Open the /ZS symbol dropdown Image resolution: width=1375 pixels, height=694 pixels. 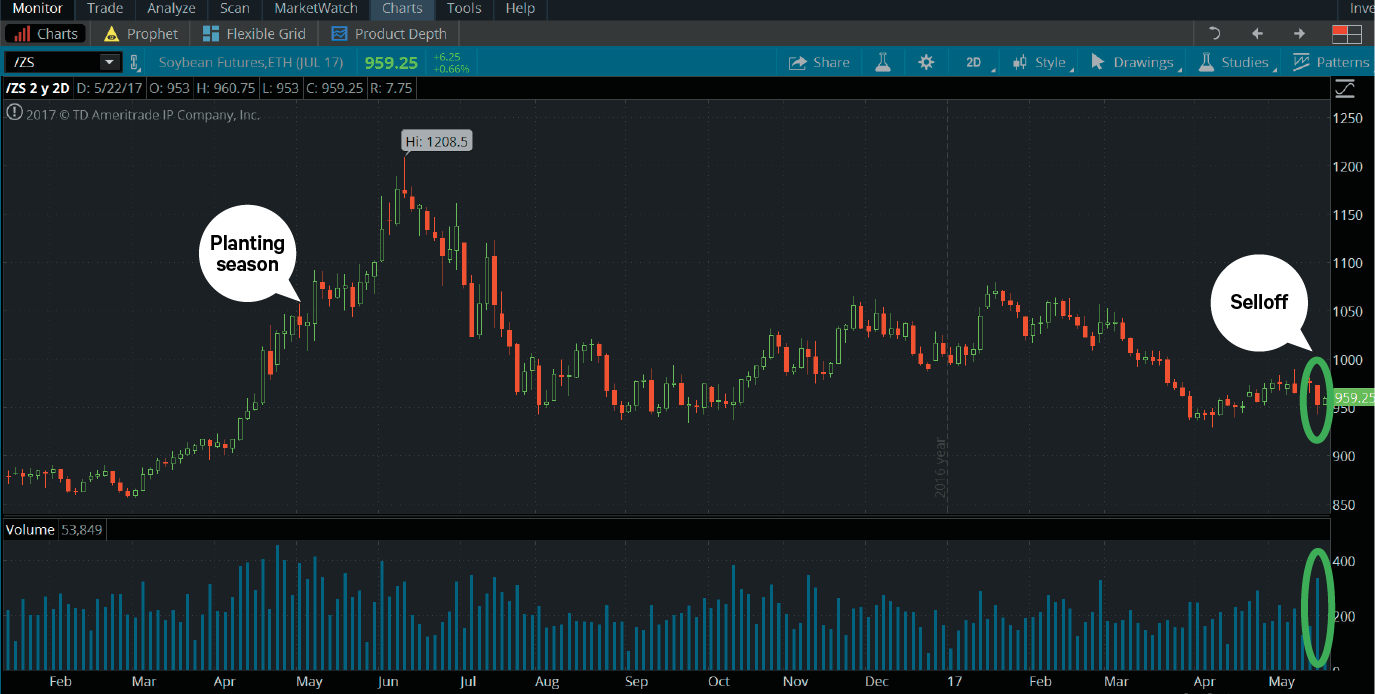point(111,61)
